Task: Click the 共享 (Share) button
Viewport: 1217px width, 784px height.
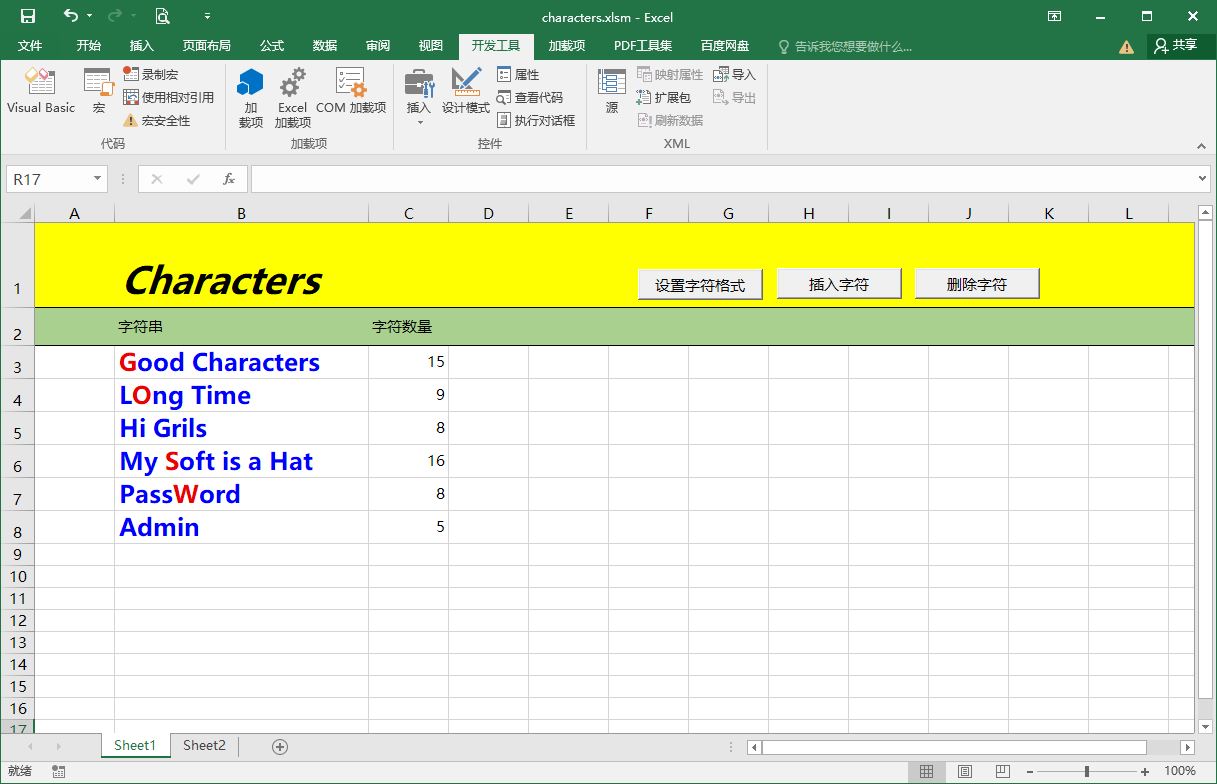Action: pos(1175,45)
